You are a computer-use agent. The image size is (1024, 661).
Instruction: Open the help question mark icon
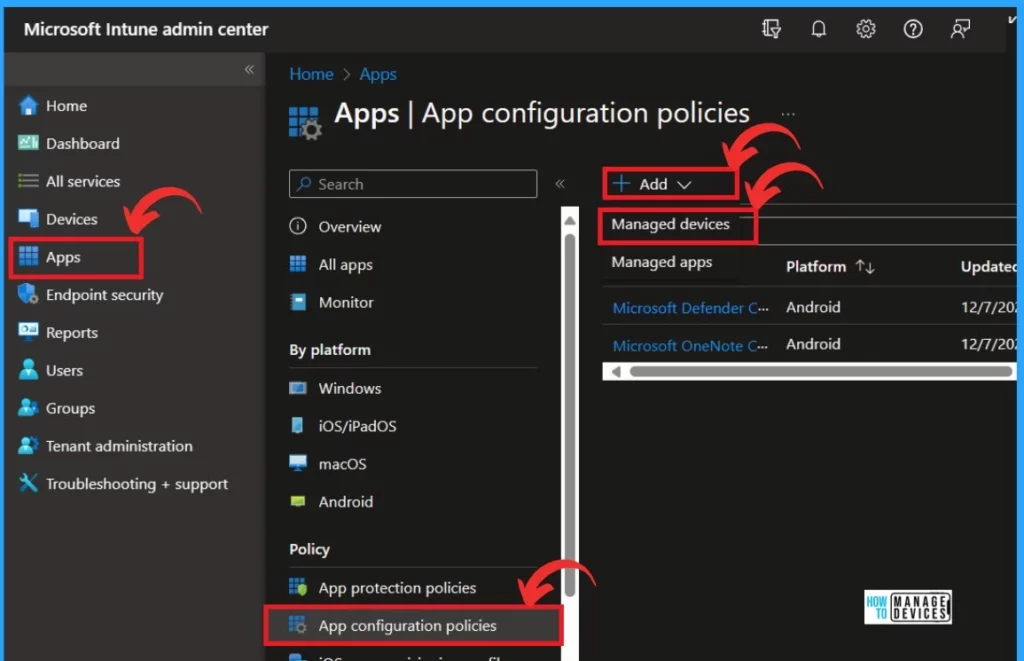tap(912, 29)
